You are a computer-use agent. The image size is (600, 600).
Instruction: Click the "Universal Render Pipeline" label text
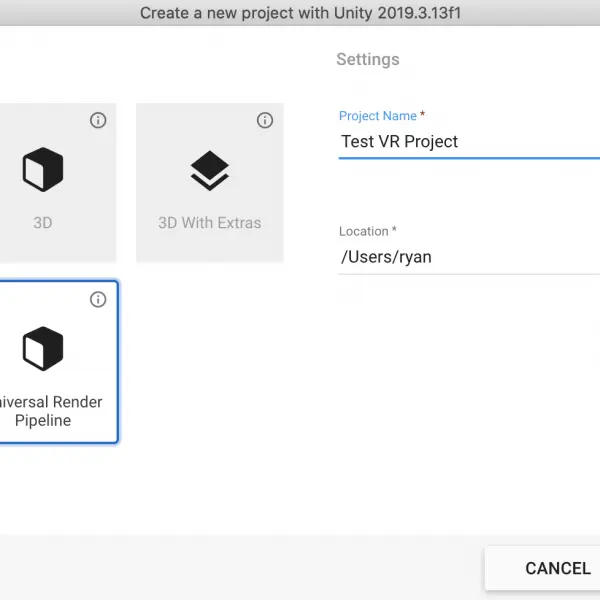(50, 411)
